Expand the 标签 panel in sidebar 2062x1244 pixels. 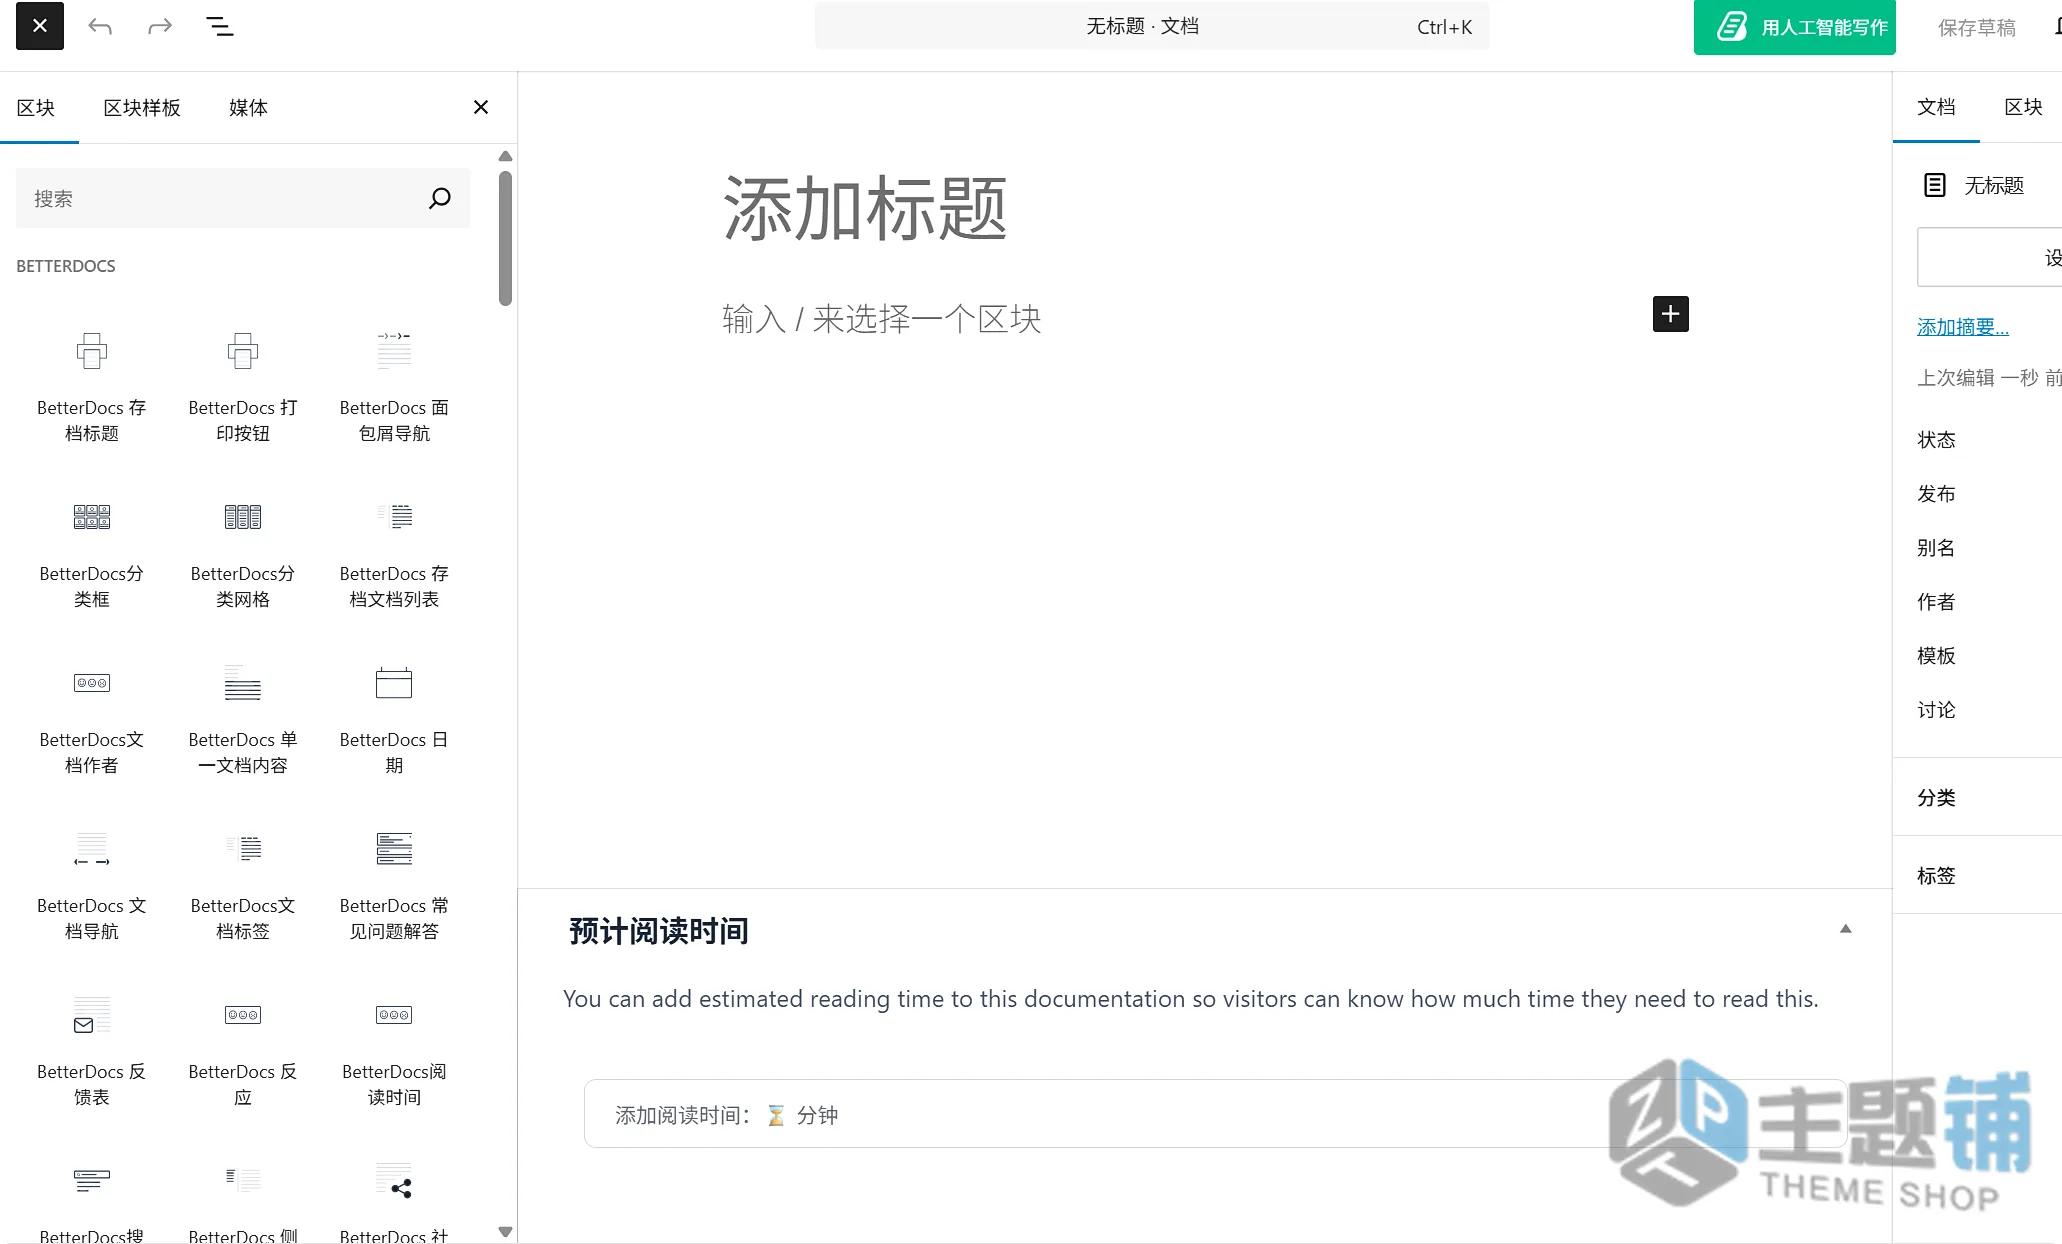coord(1977,875)
